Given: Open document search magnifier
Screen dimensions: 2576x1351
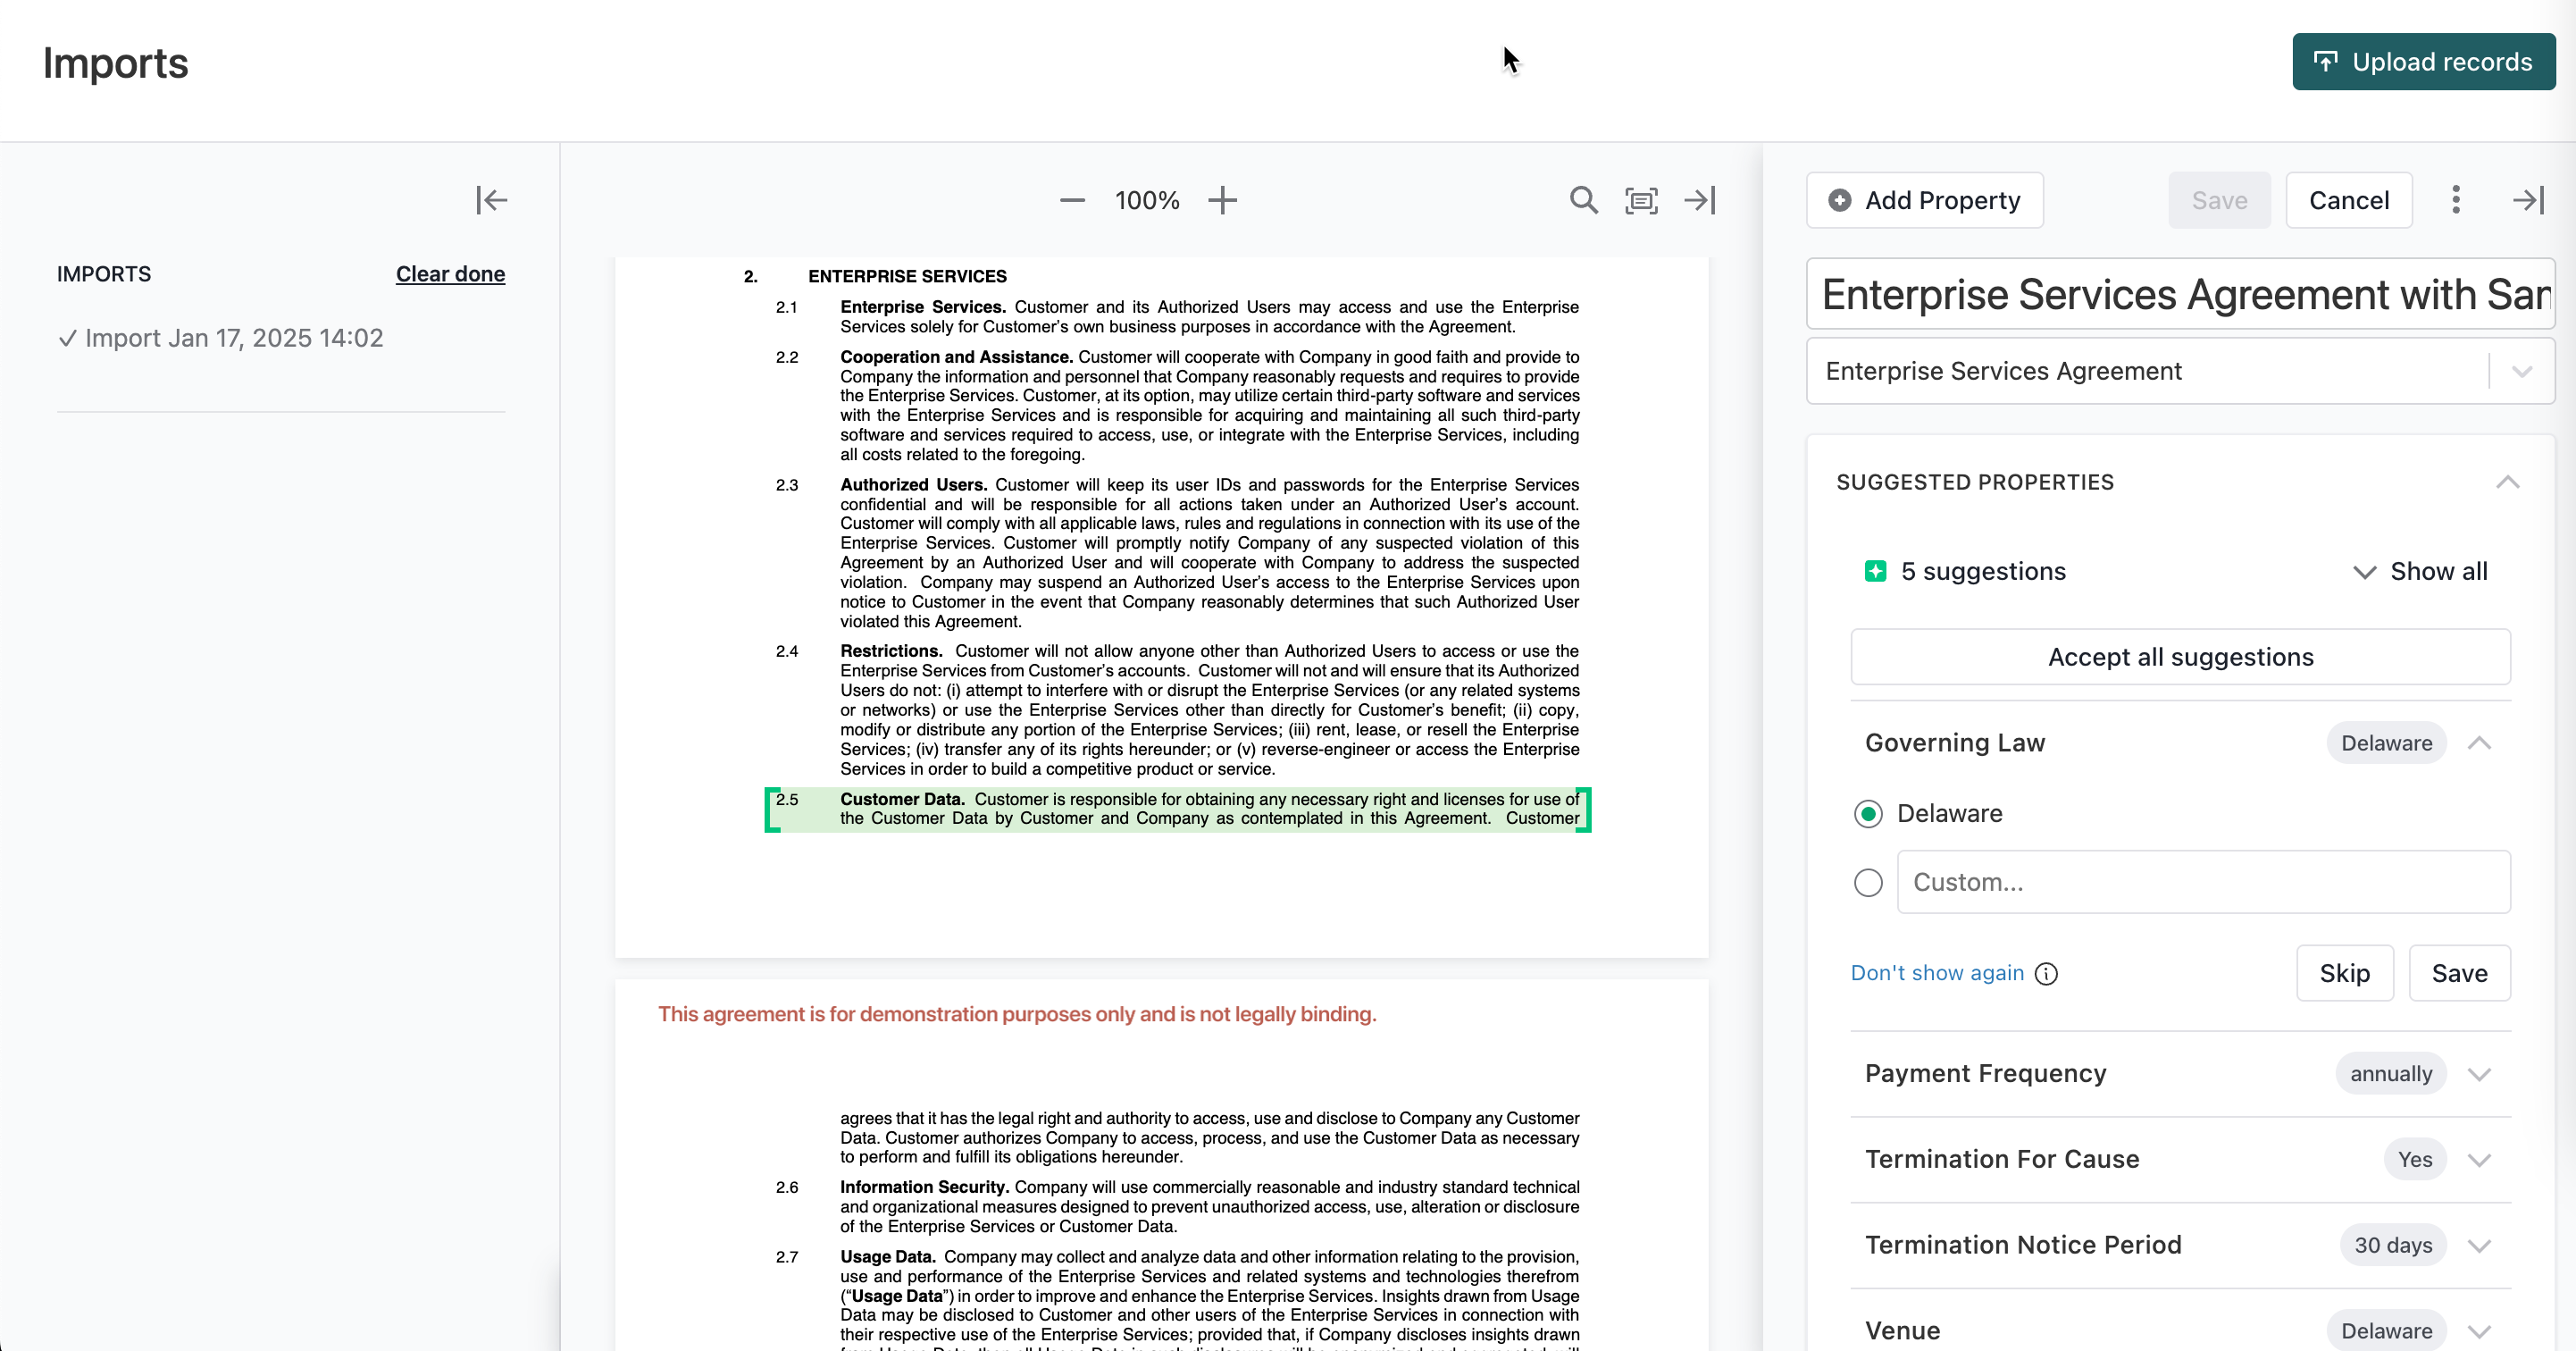Looking at the screenshot, I should pyautogui.click(x=1583, y=200).
